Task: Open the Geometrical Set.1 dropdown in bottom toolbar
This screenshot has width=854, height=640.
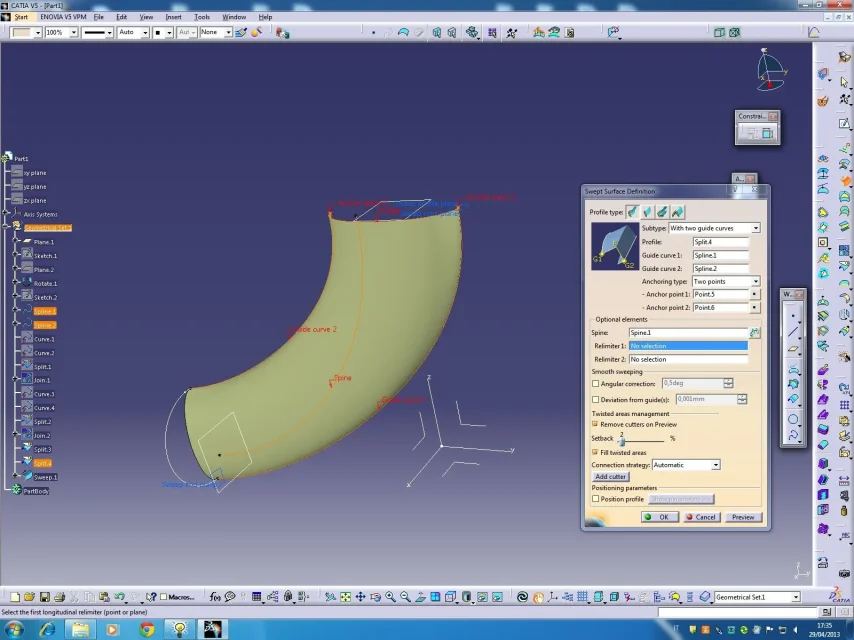Action: tap(796, 598)
